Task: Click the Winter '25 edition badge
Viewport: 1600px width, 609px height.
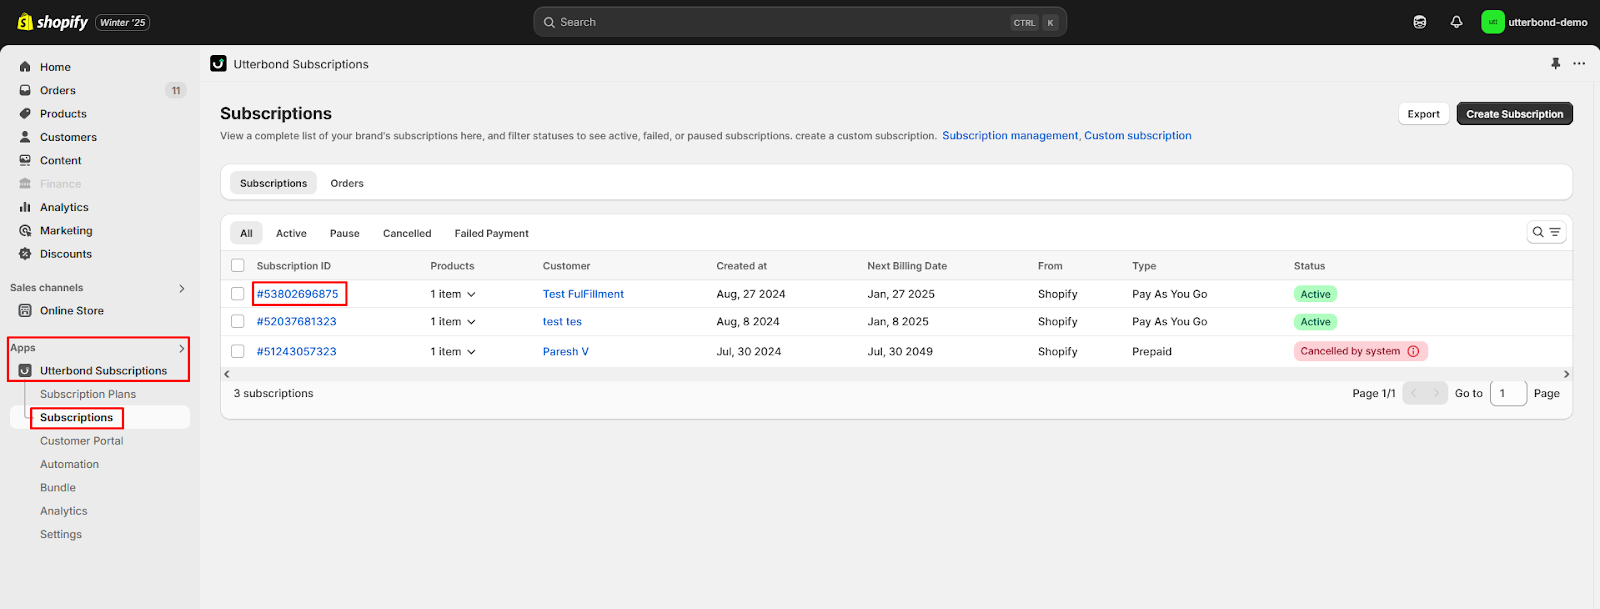Action: click(x=122, y=22)
